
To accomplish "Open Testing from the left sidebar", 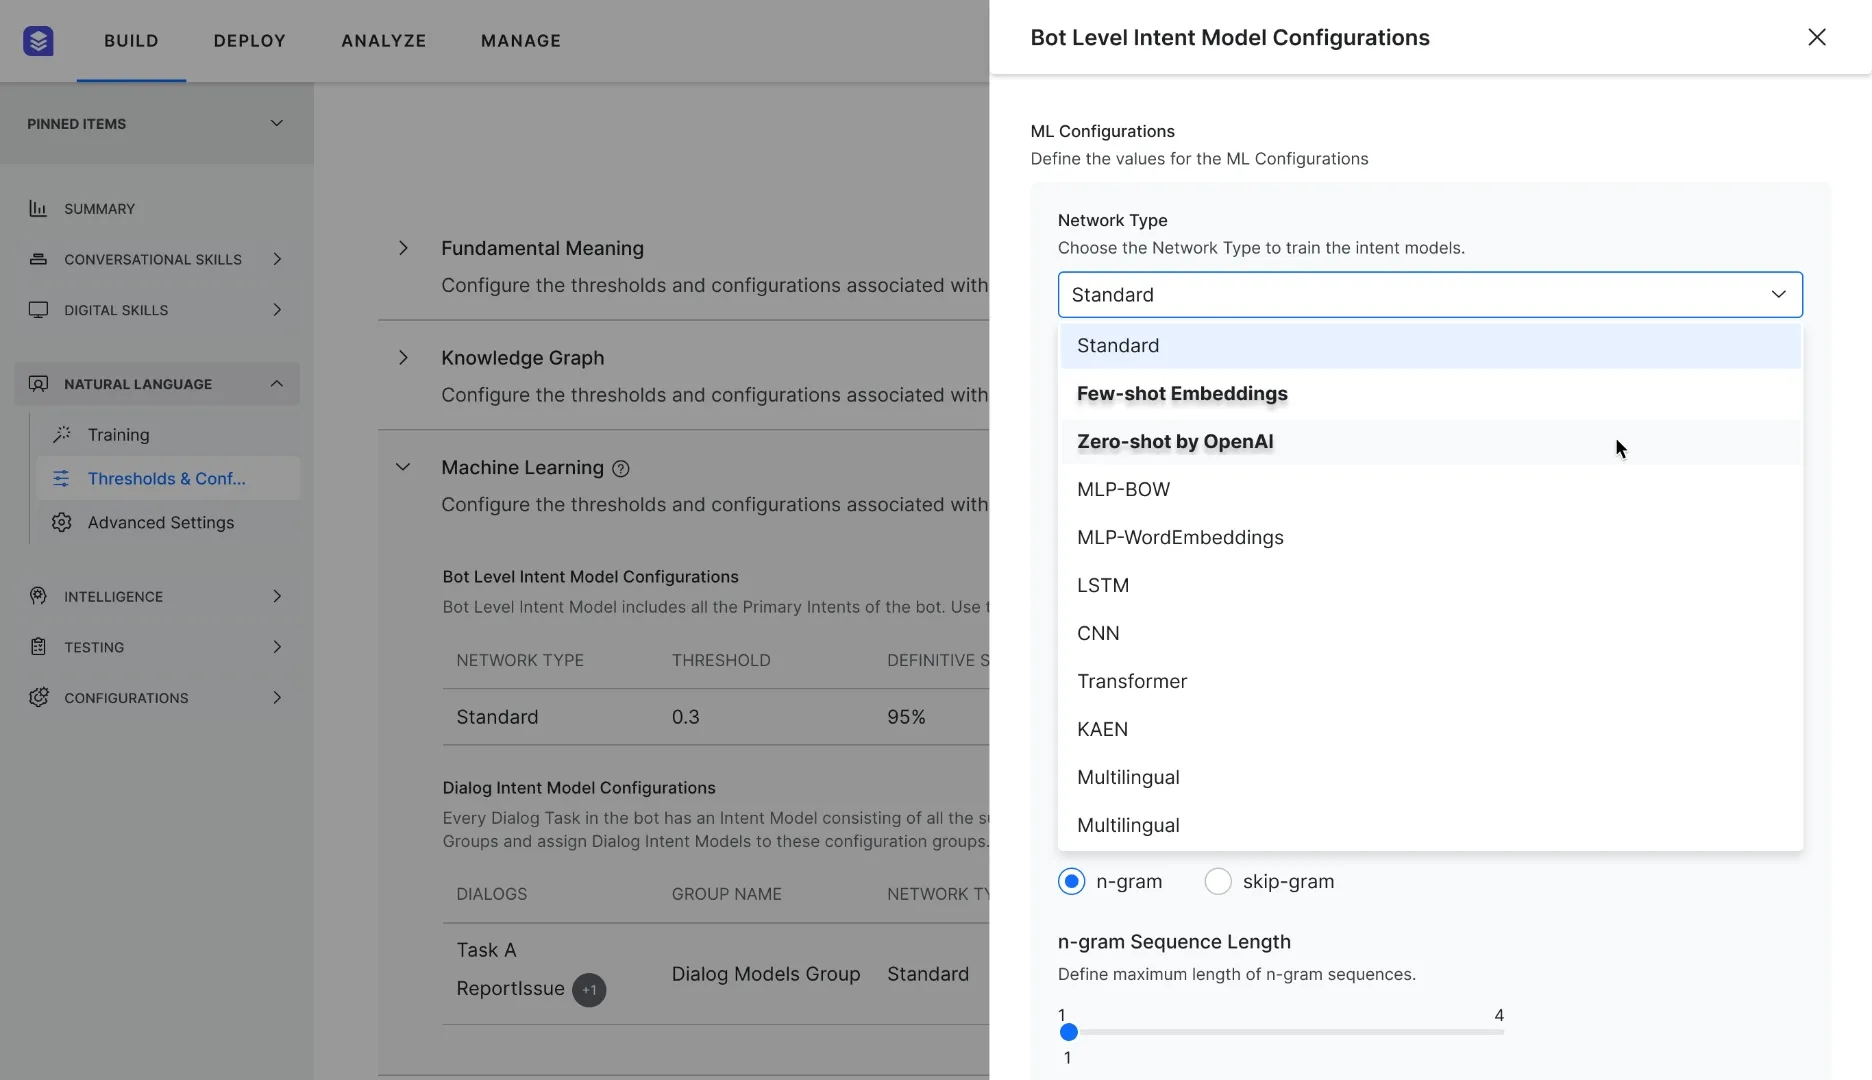I will (94, 646).
